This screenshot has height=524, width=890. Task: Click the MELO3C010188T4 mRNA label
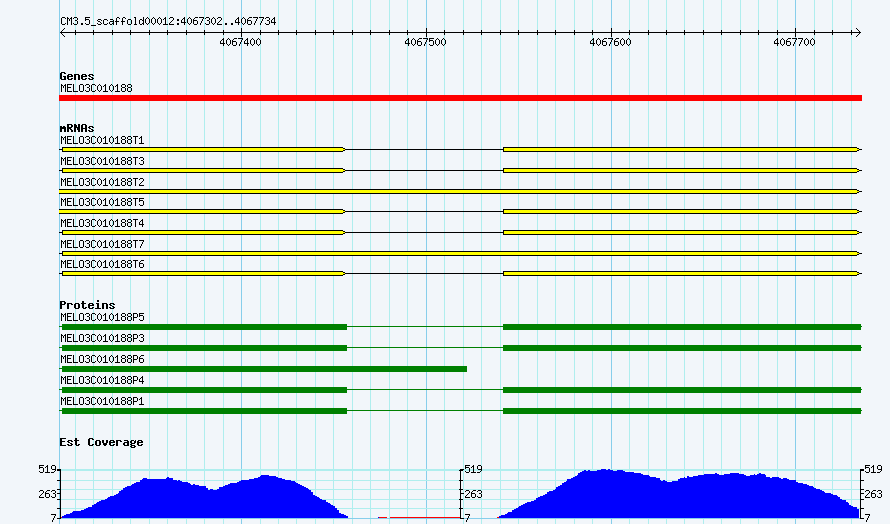[102, 223]
